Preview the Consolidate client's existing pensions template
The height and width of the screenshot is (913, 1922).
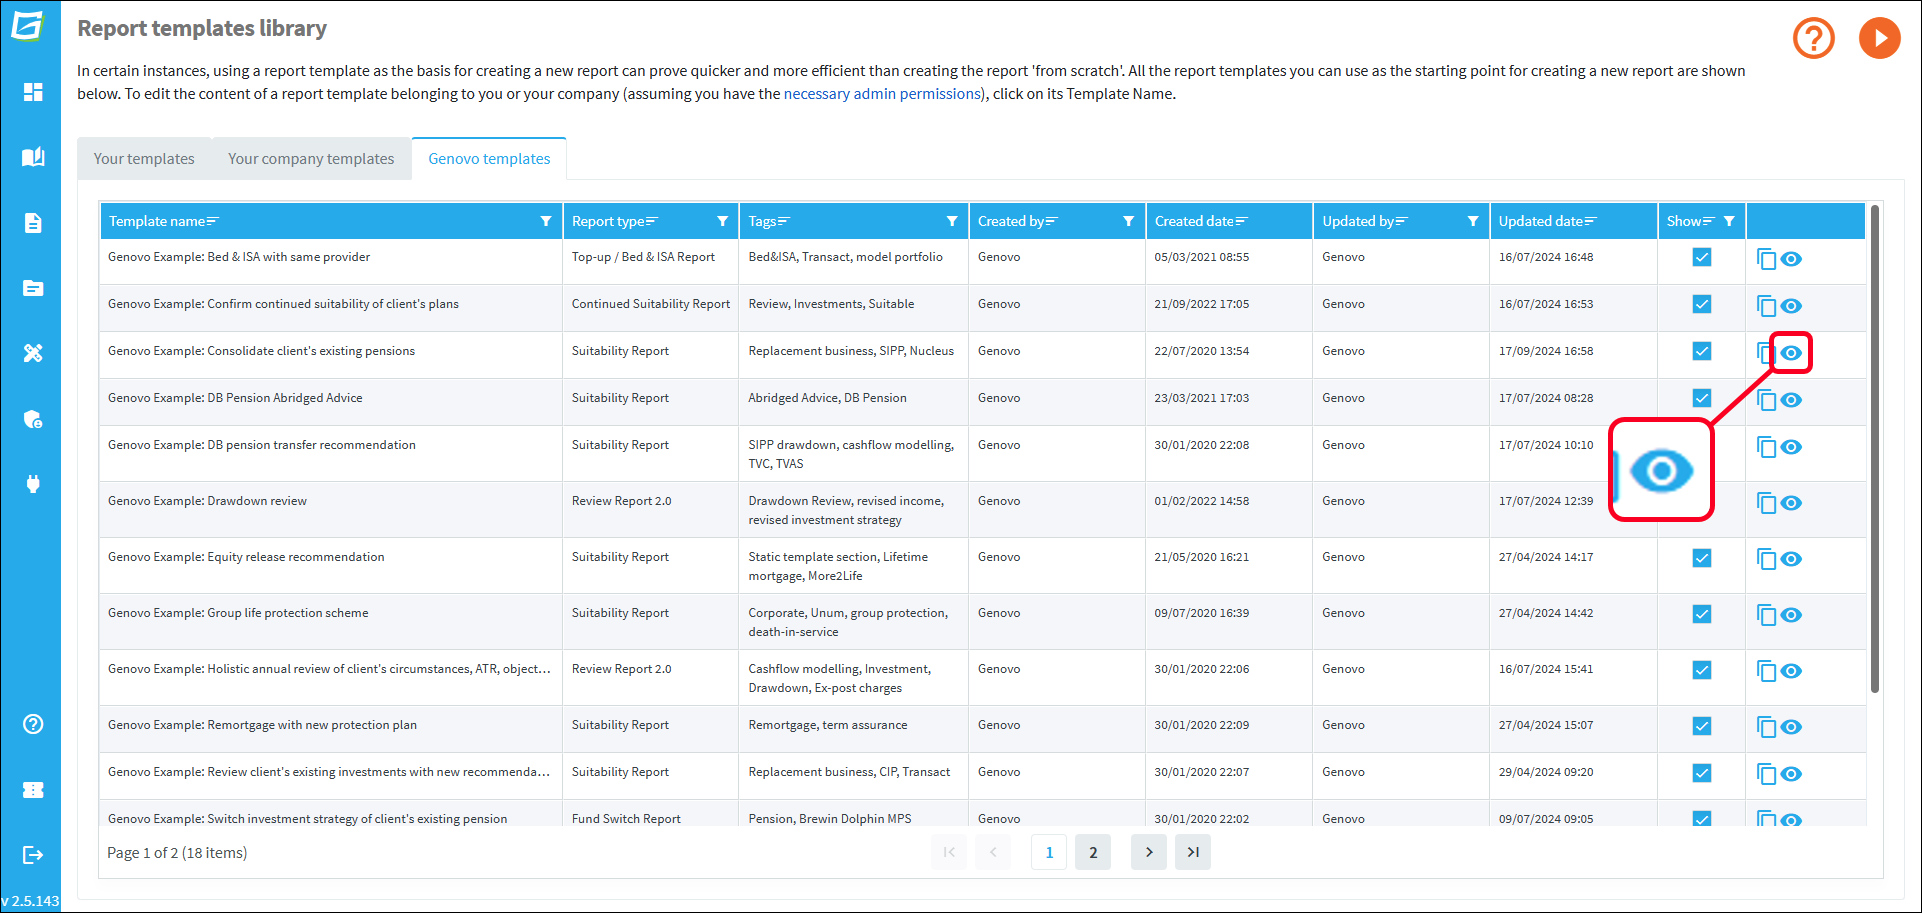tap(1791, 353)
